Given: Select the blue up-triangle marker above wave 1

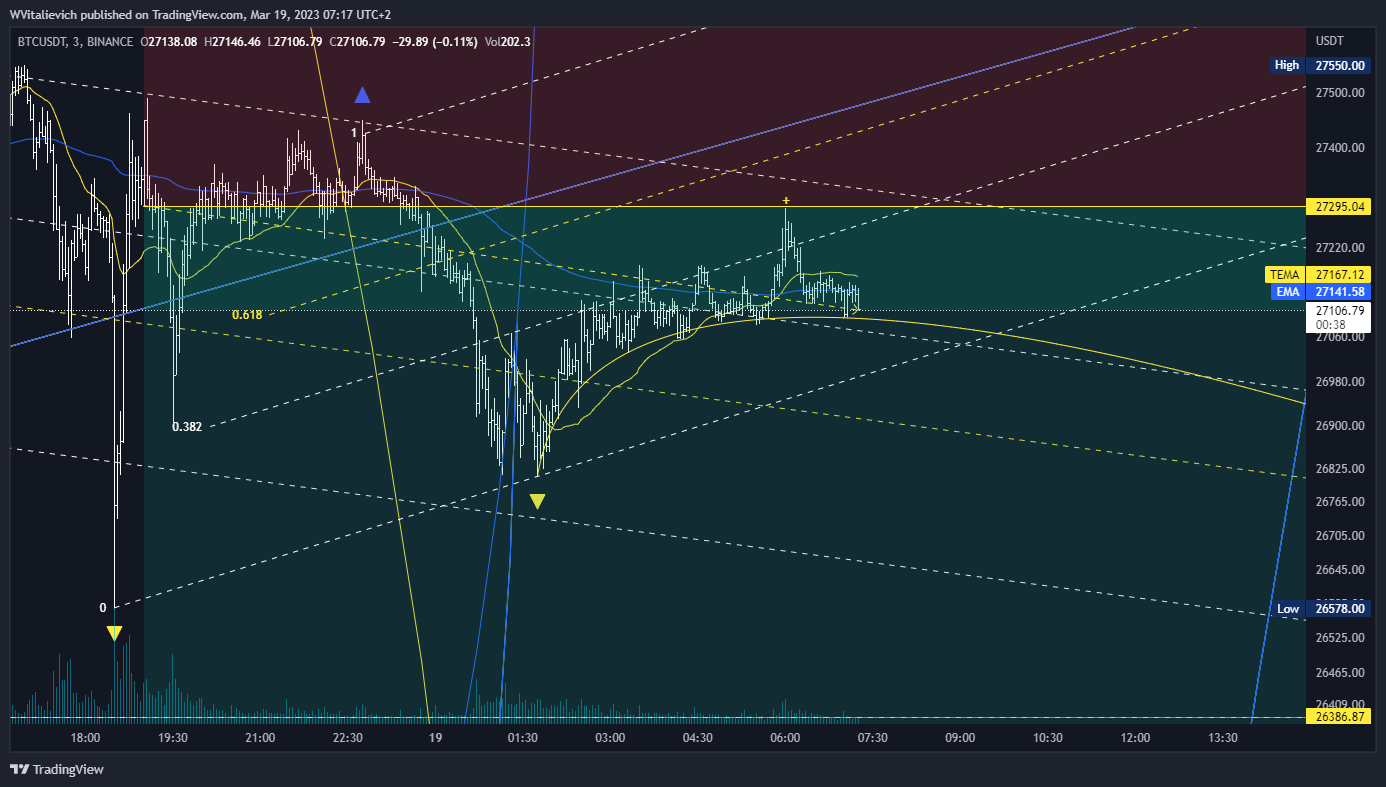Looking at the screenshot, I should click(x=362, y=95).
